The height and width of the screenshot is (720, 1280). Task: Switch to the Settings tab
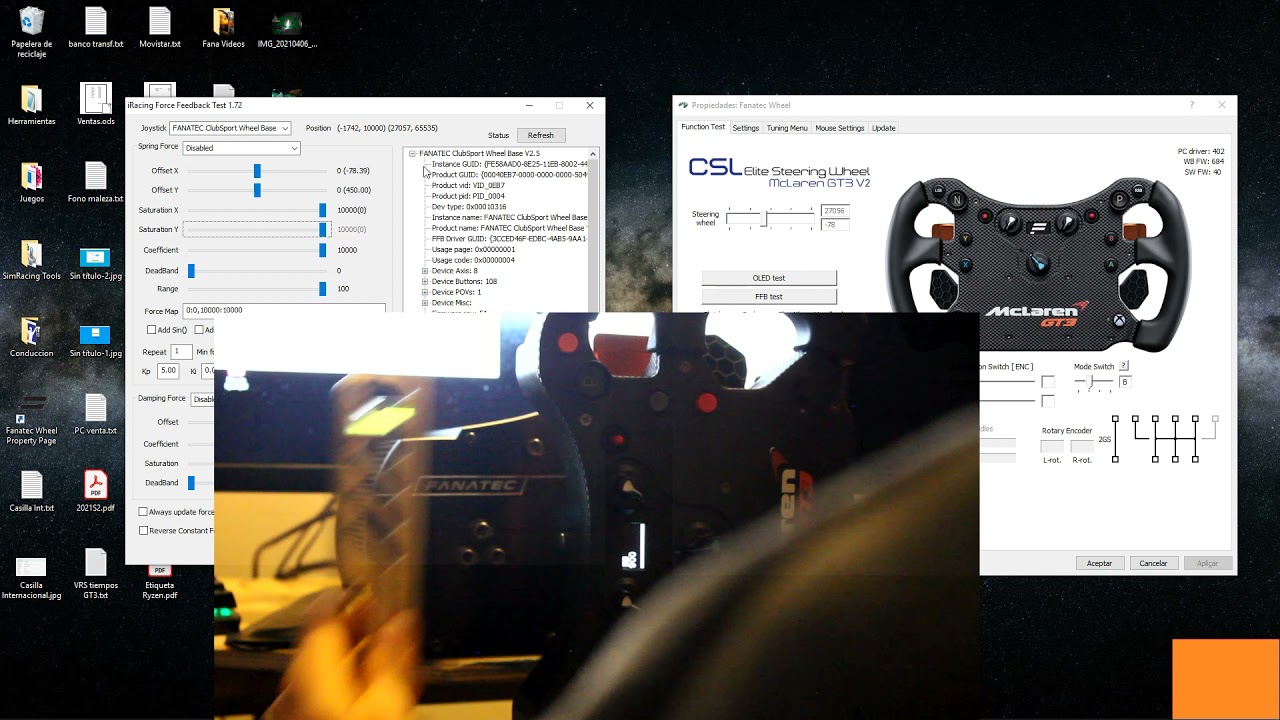(x=746, y=128)
